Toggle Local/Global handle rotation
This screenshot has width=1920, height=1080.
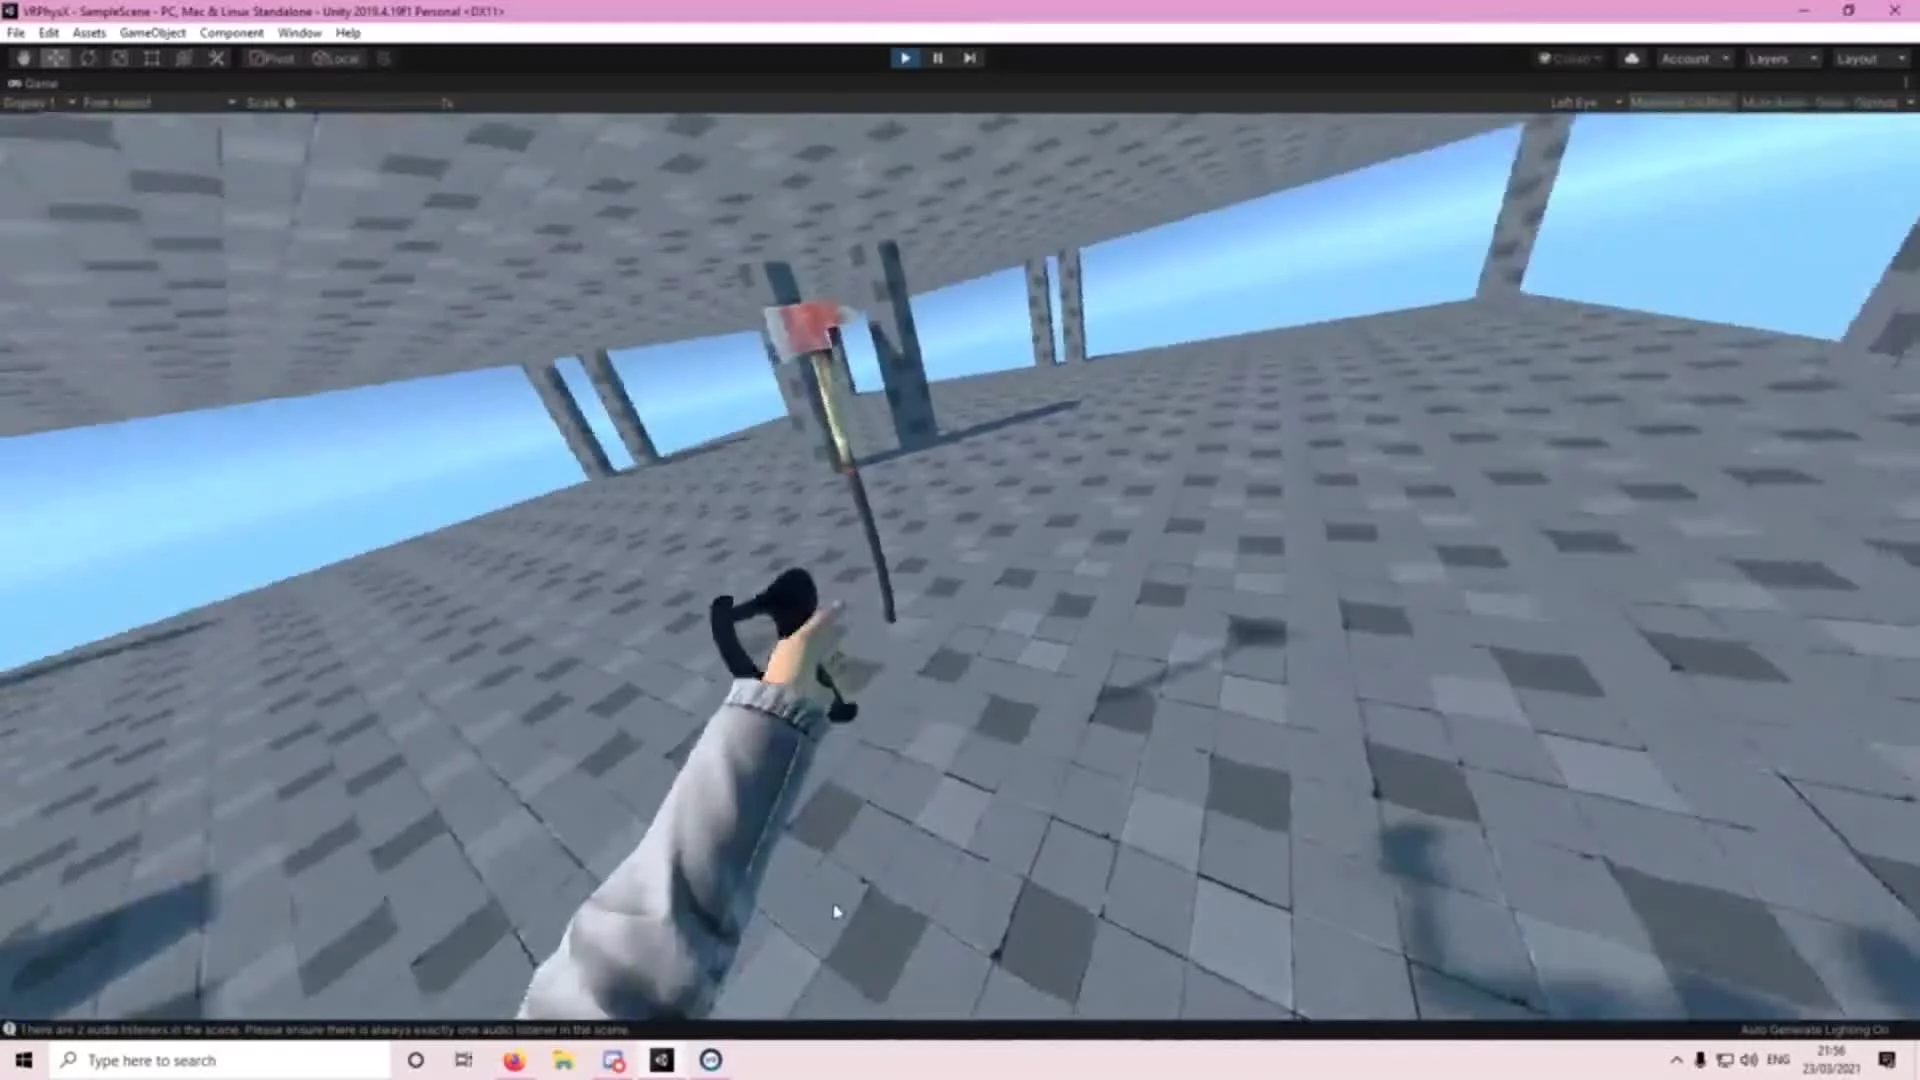336,58
